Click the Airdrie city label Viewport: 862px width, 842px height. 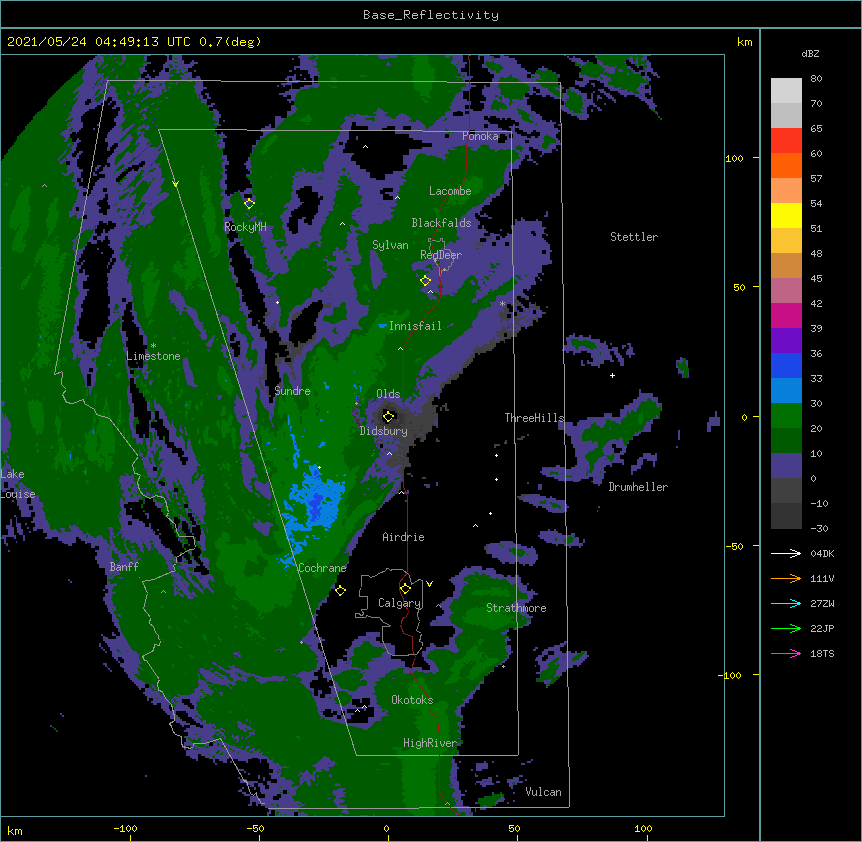[x=403, y=537]
